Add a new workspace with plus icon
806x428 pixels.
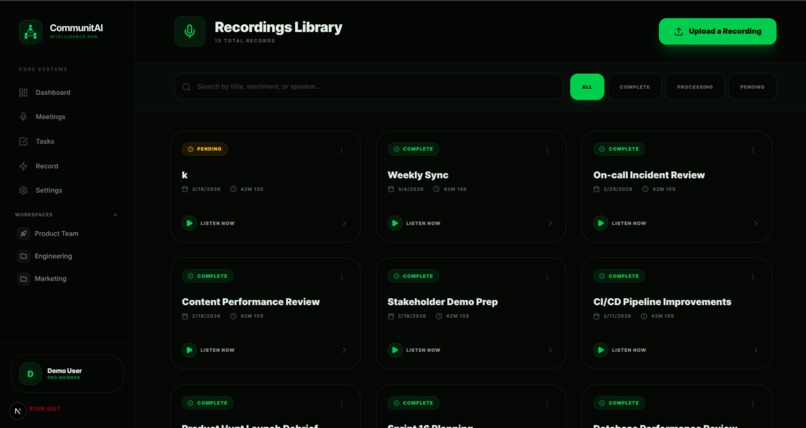point(115,215)
